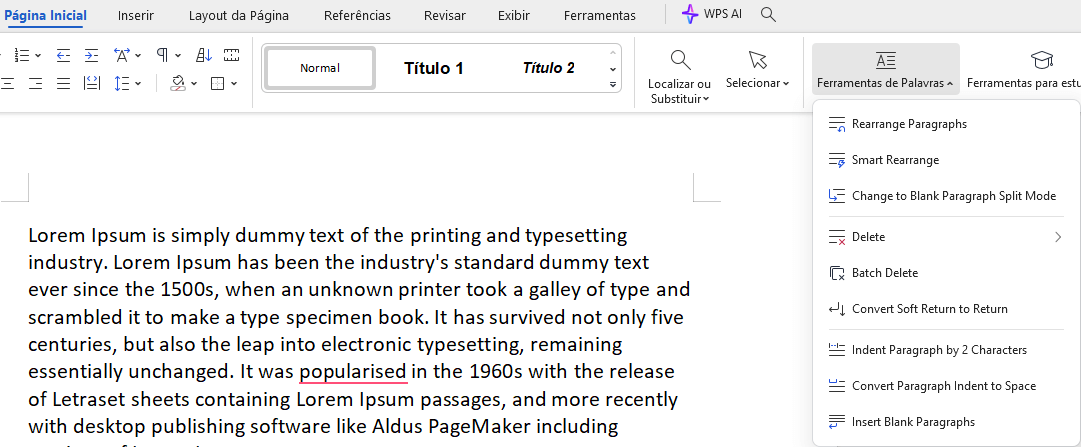Click the sort text icon
Screen dimensions: 1081x447
[x=204, y=54]
